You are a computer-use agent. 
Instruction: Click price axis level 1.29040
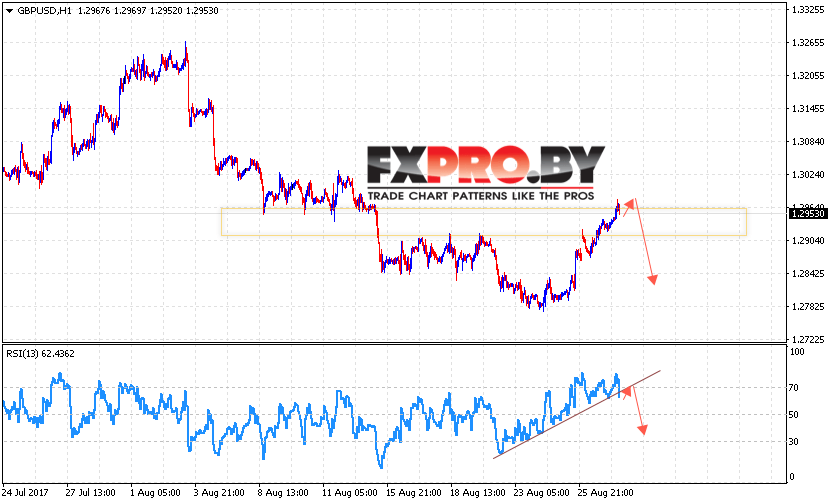(808, 241)
